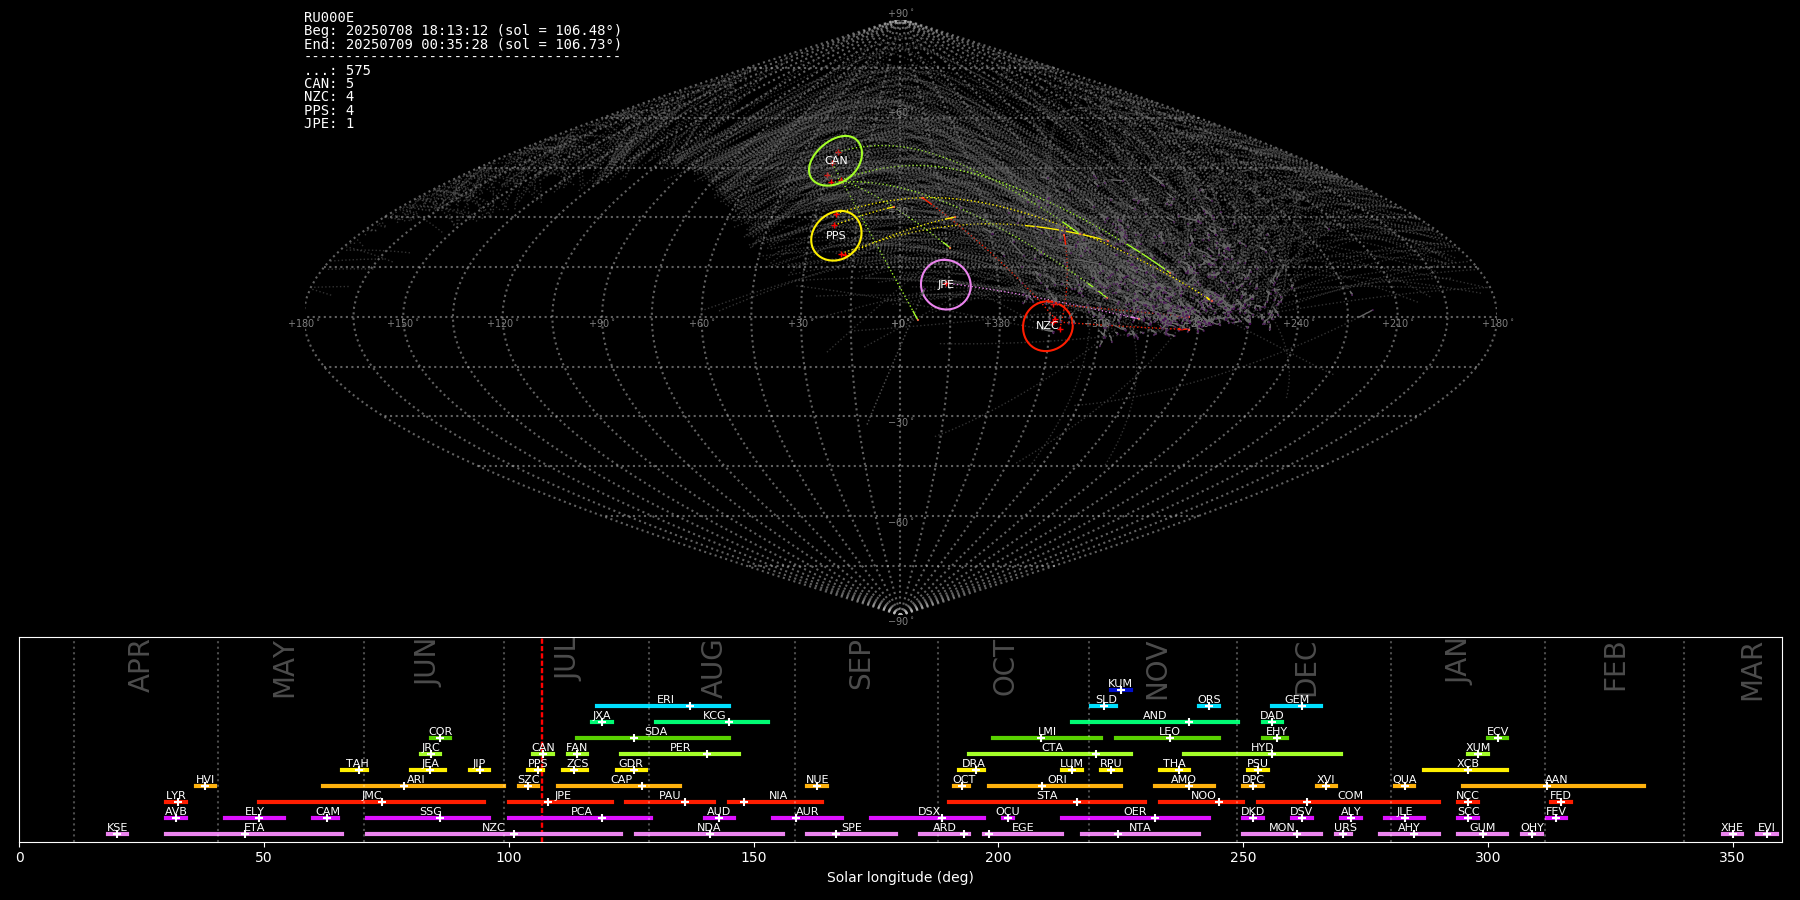Select the PCA shower bar in timeline

(580, 818)
